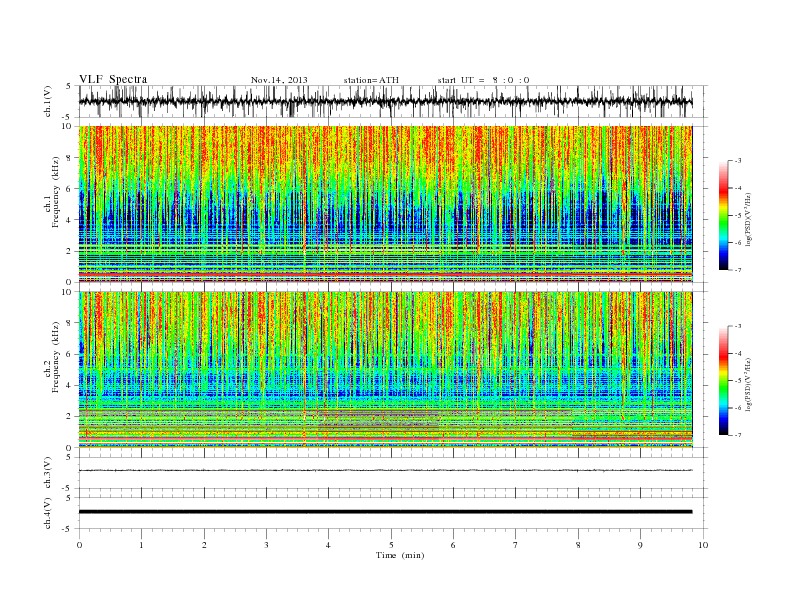Click the "-3" tick on upper color bar

pos(737,161)
